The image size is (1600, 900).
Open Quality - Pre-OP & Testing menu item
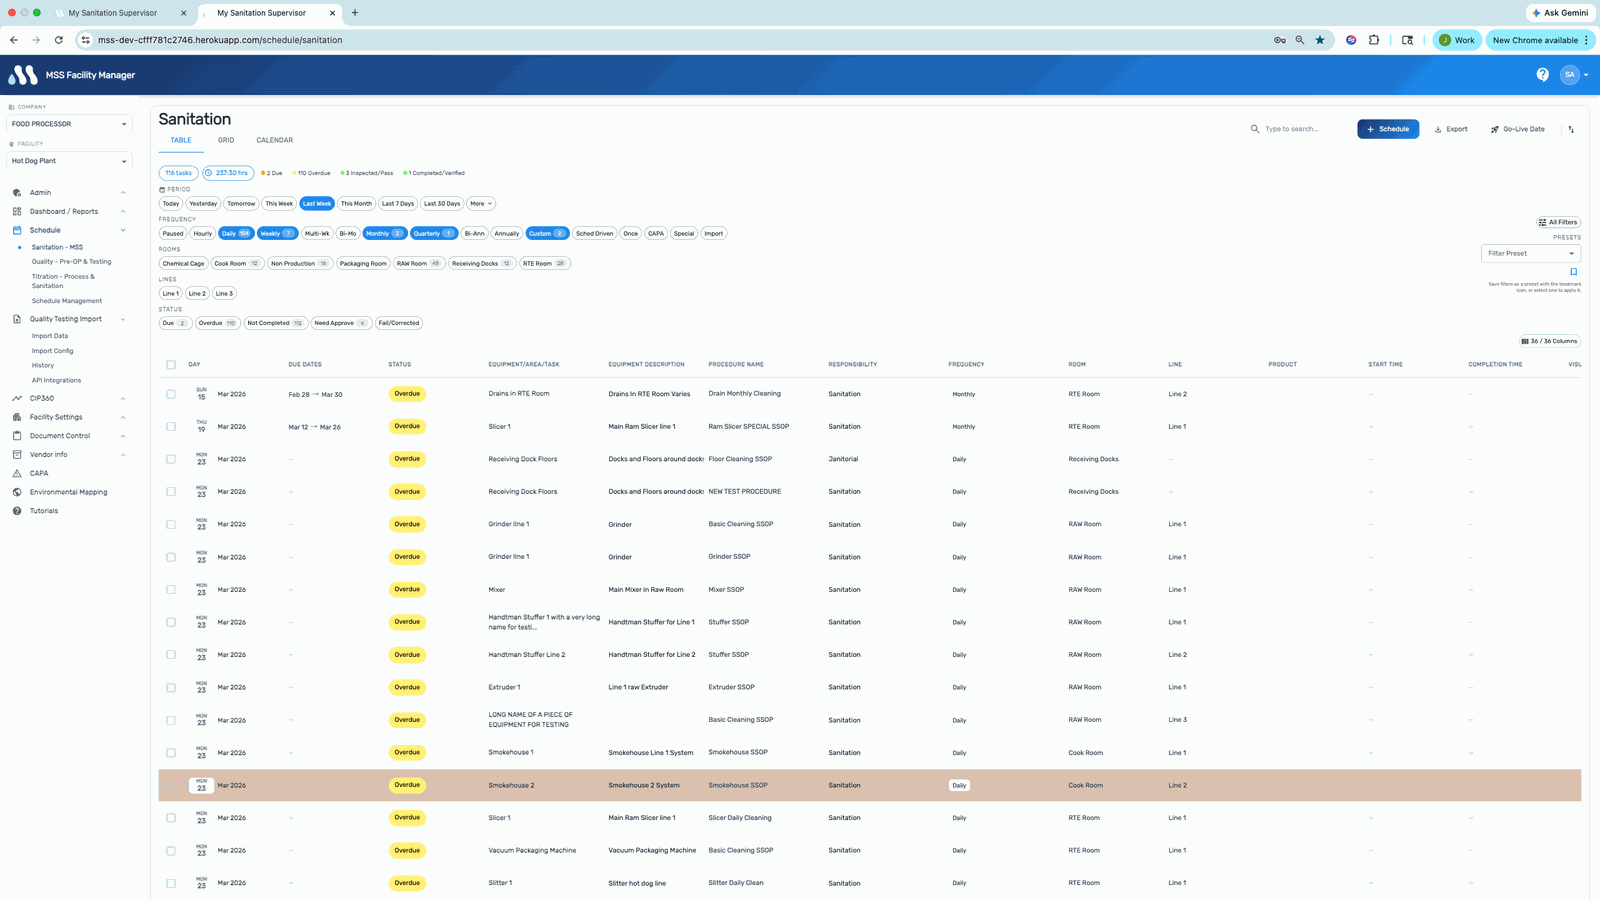[71, 262]
